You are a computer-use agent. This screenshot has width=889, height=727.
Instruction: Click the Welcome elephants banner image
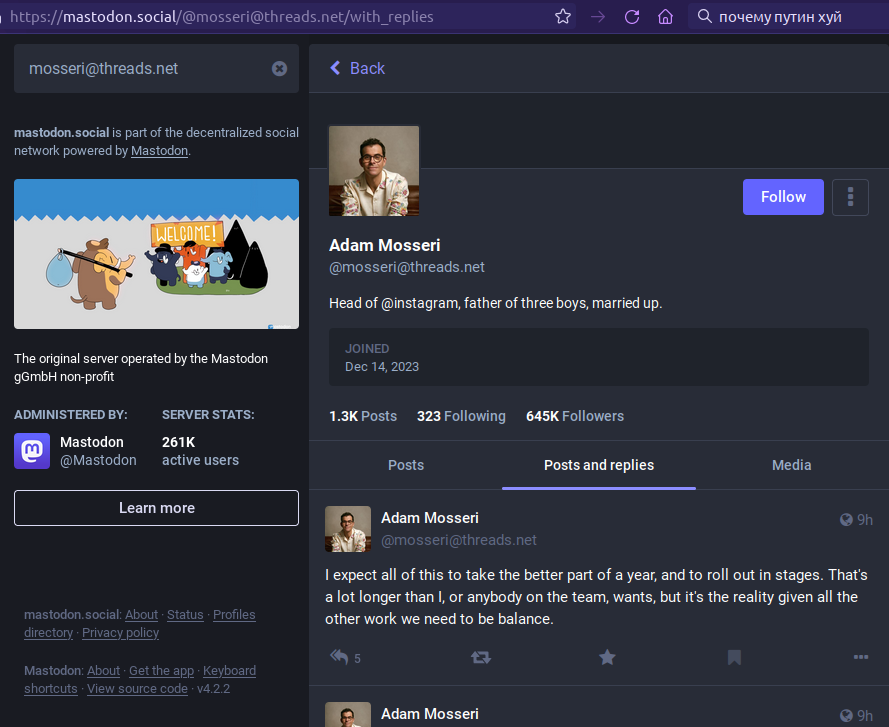156,254
